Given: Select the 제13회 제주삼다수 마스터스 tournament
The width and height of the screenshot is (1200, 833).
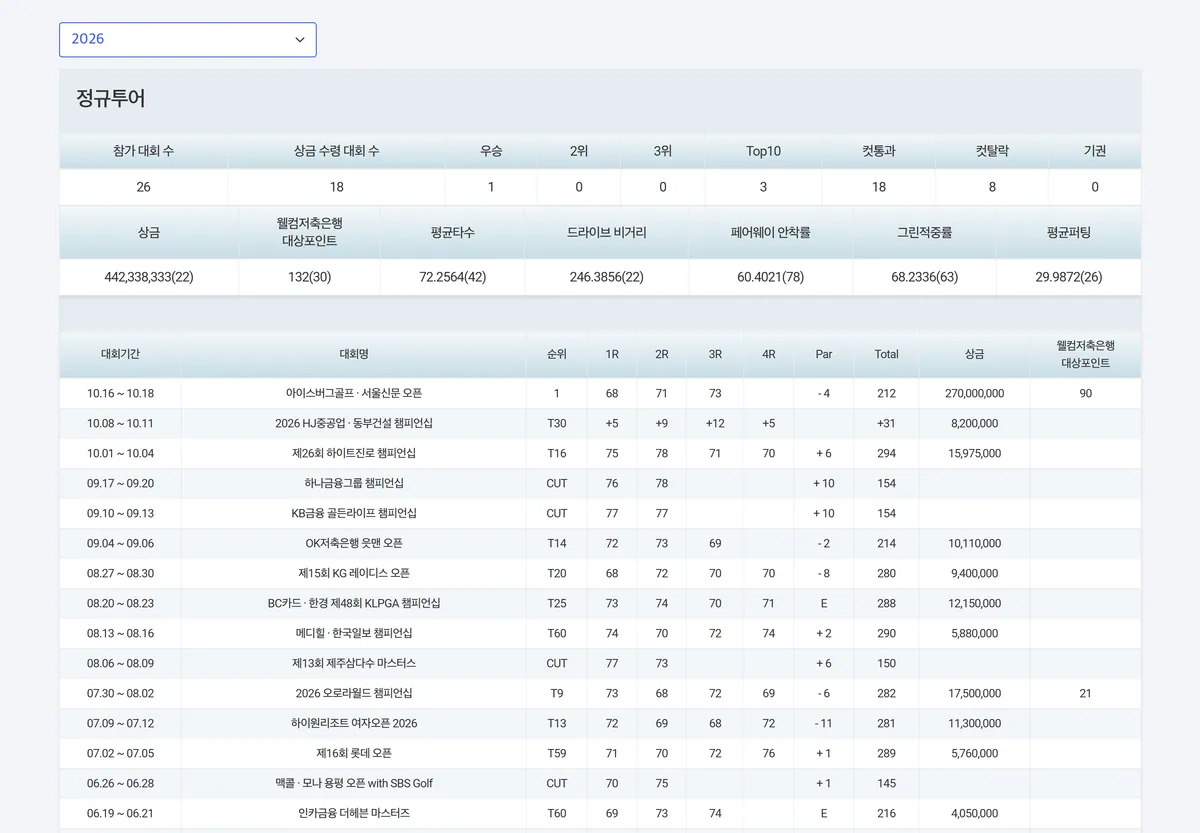Looking at the screenshot, I should click(x=354, y=664).
